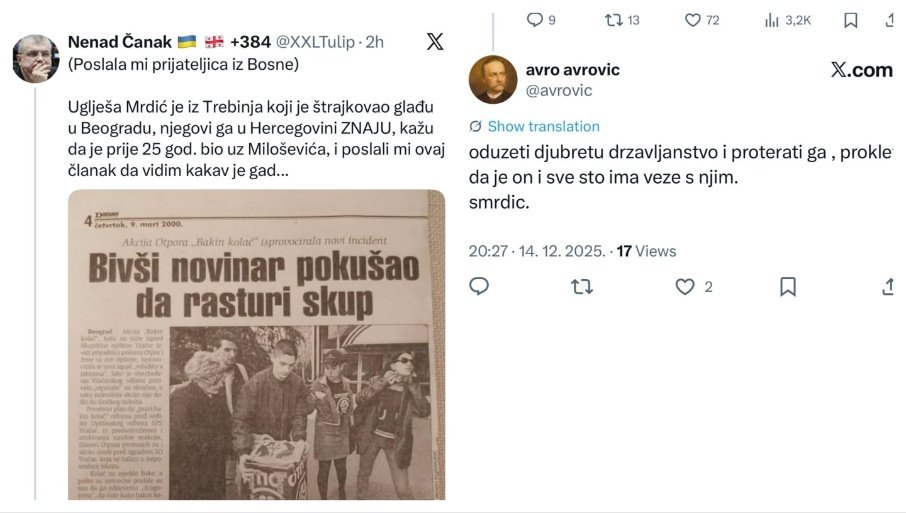Like the post with 72 likes
The image size is (906, 513).
click(x=693, y=20)
